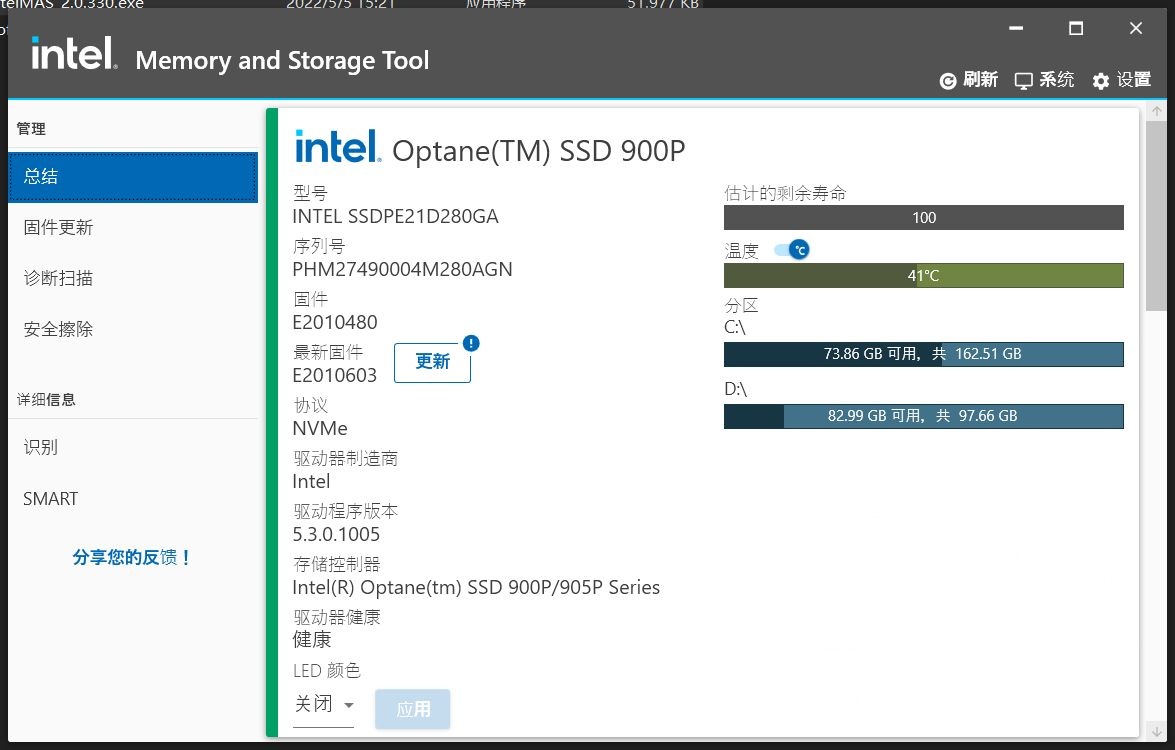Open 分享您的反馈 feedback link
Screen dimensions: 1175x750
point(132,558)
